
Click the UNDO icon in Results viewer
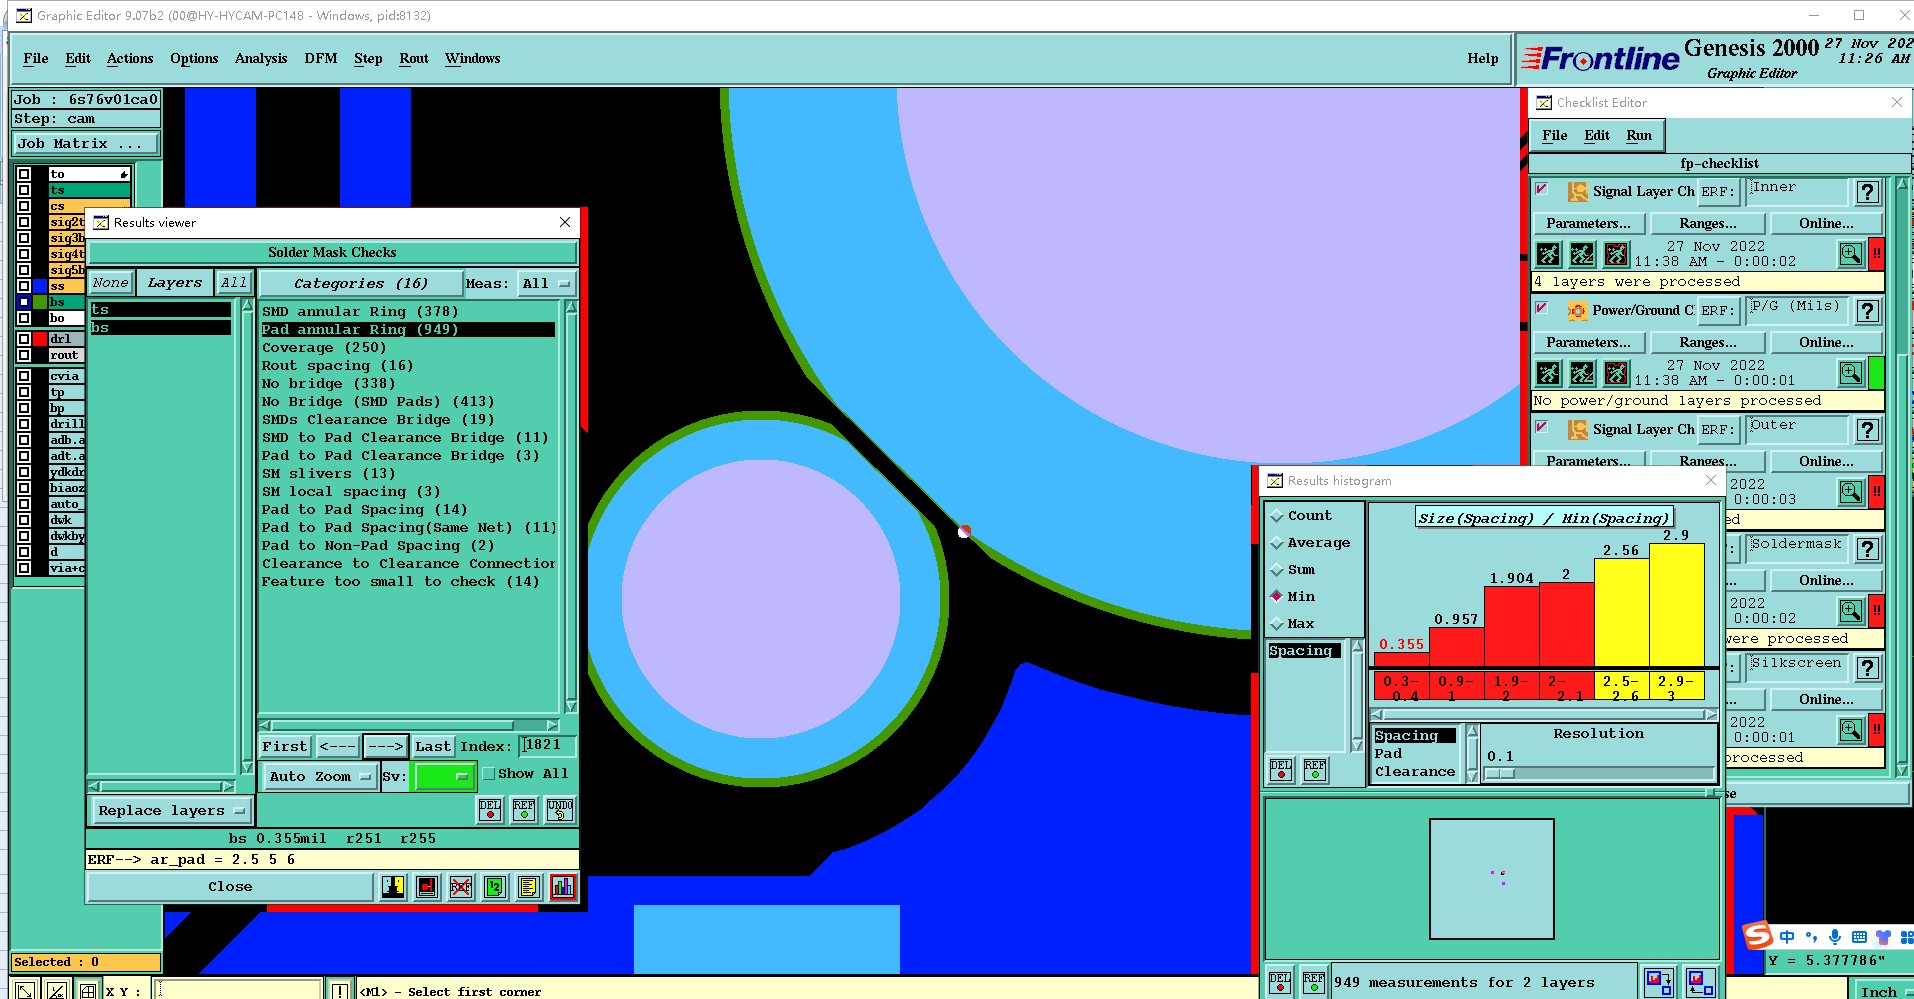click(x=560, y=810)
